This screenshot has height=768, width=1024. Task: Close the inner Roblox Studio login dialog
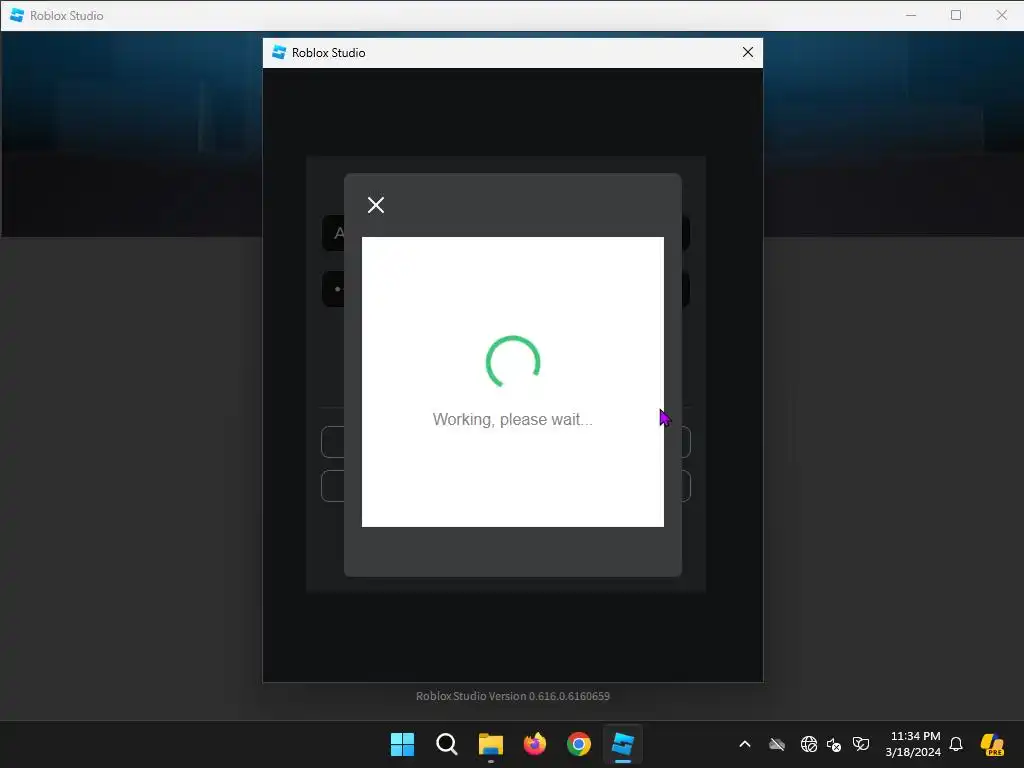point(748,52)
